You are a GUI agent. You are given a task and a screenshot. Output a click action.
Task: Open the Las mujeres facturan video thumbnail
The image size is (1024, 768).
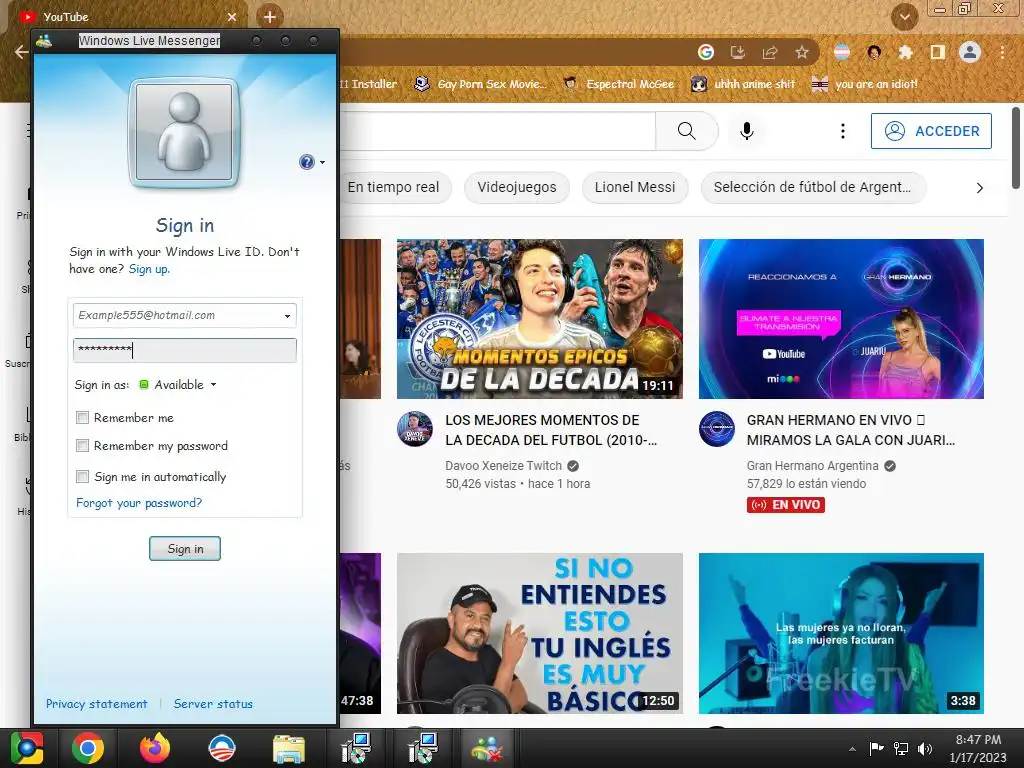coord(841,633)
